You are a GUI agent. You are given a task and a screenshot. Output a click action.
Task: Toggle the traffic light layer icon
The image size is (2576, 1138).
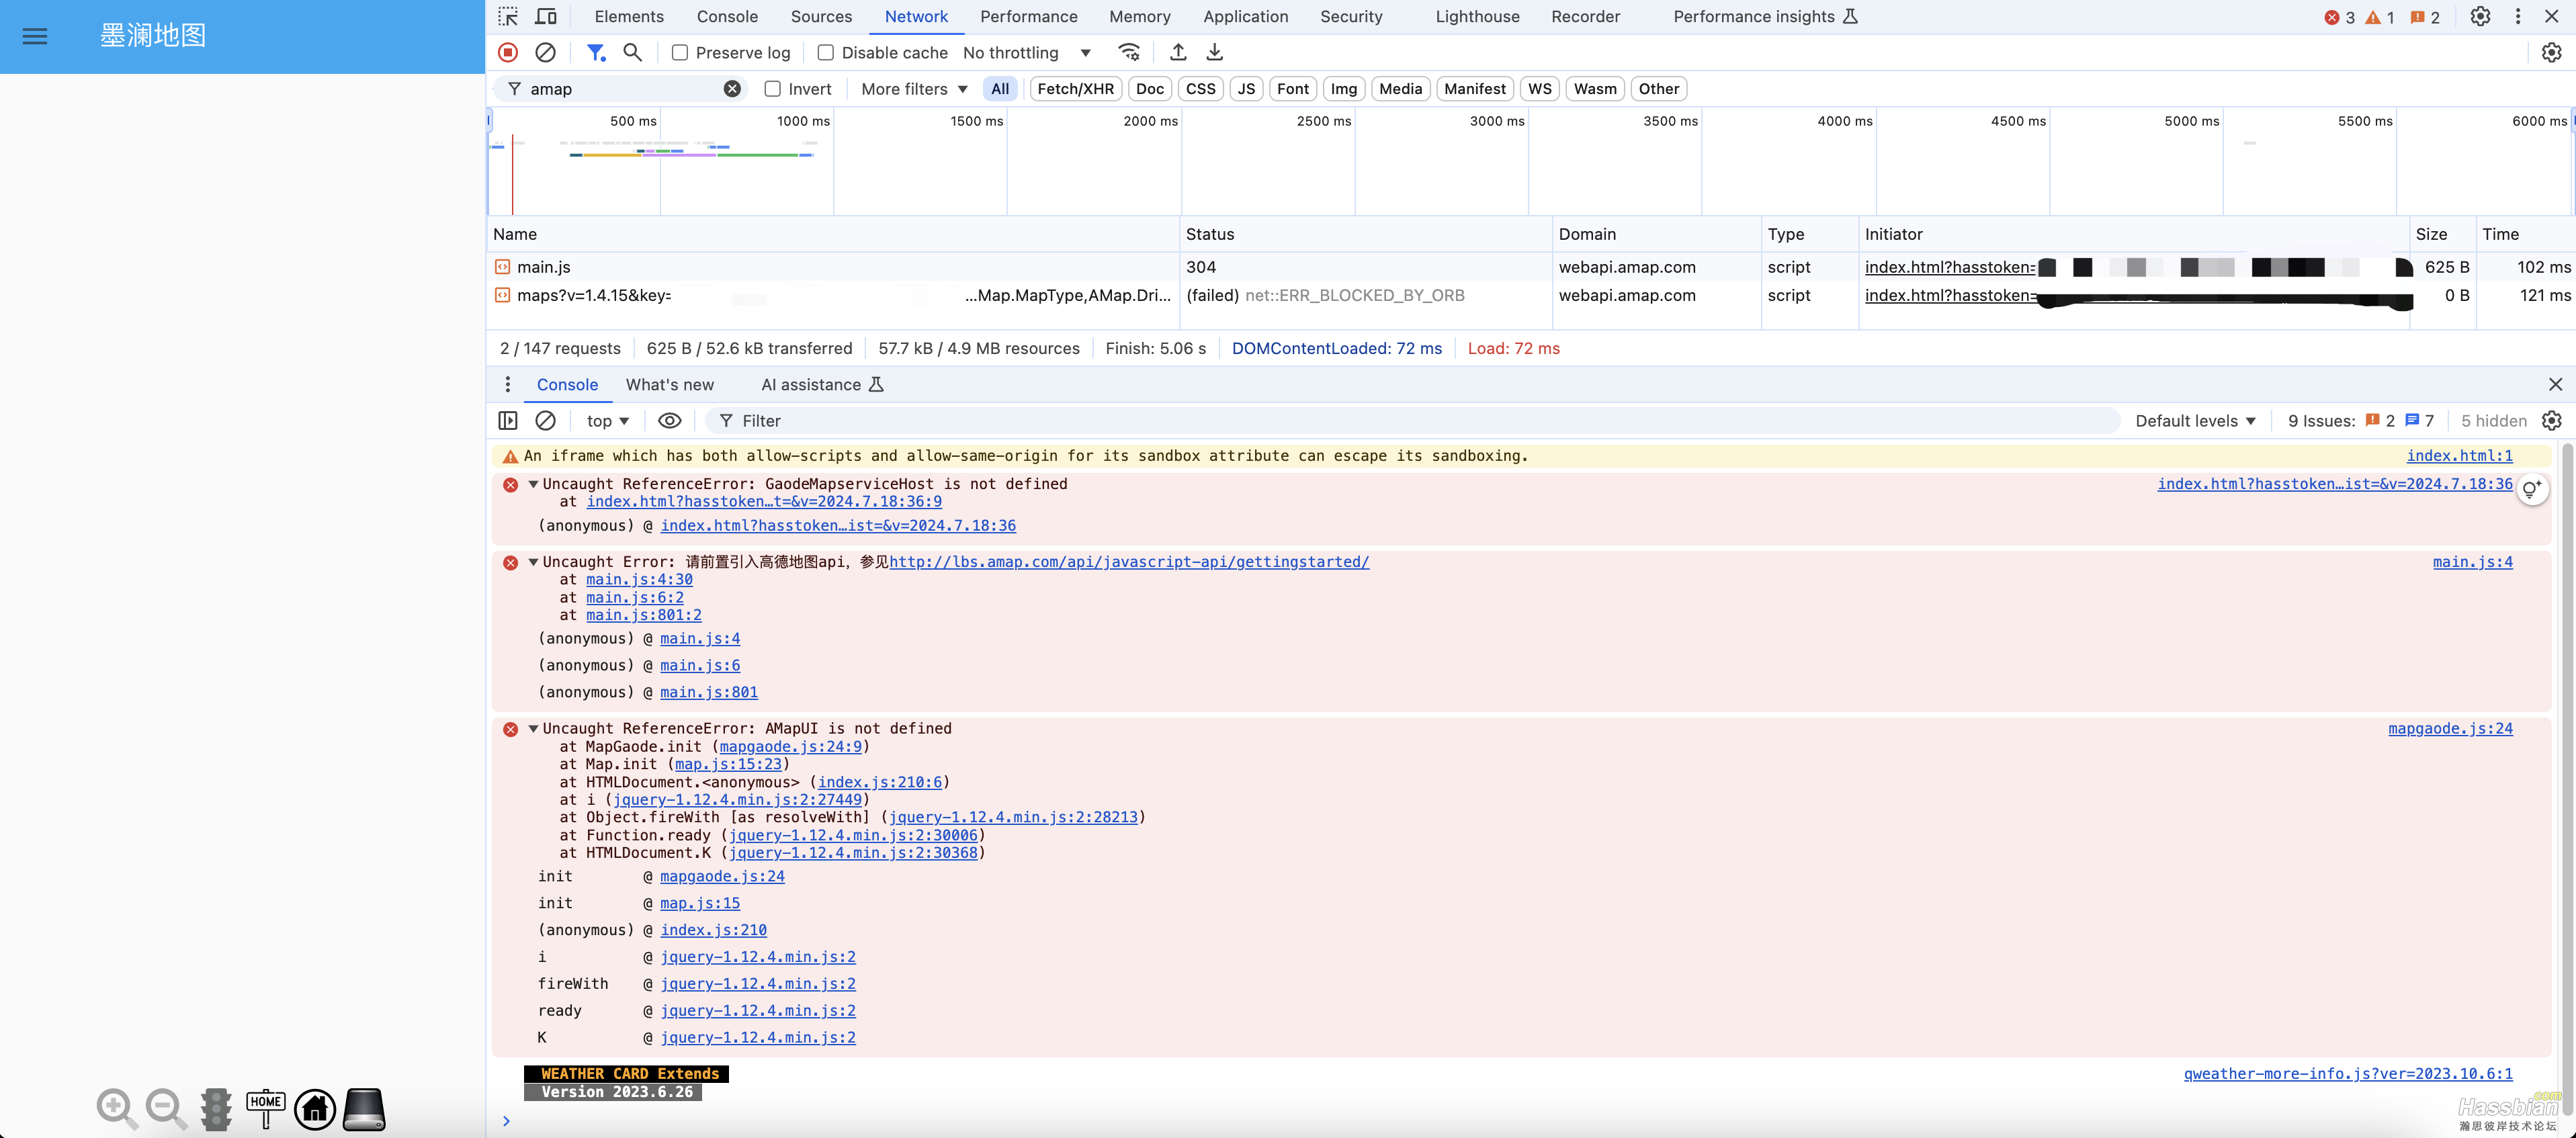216,1109
